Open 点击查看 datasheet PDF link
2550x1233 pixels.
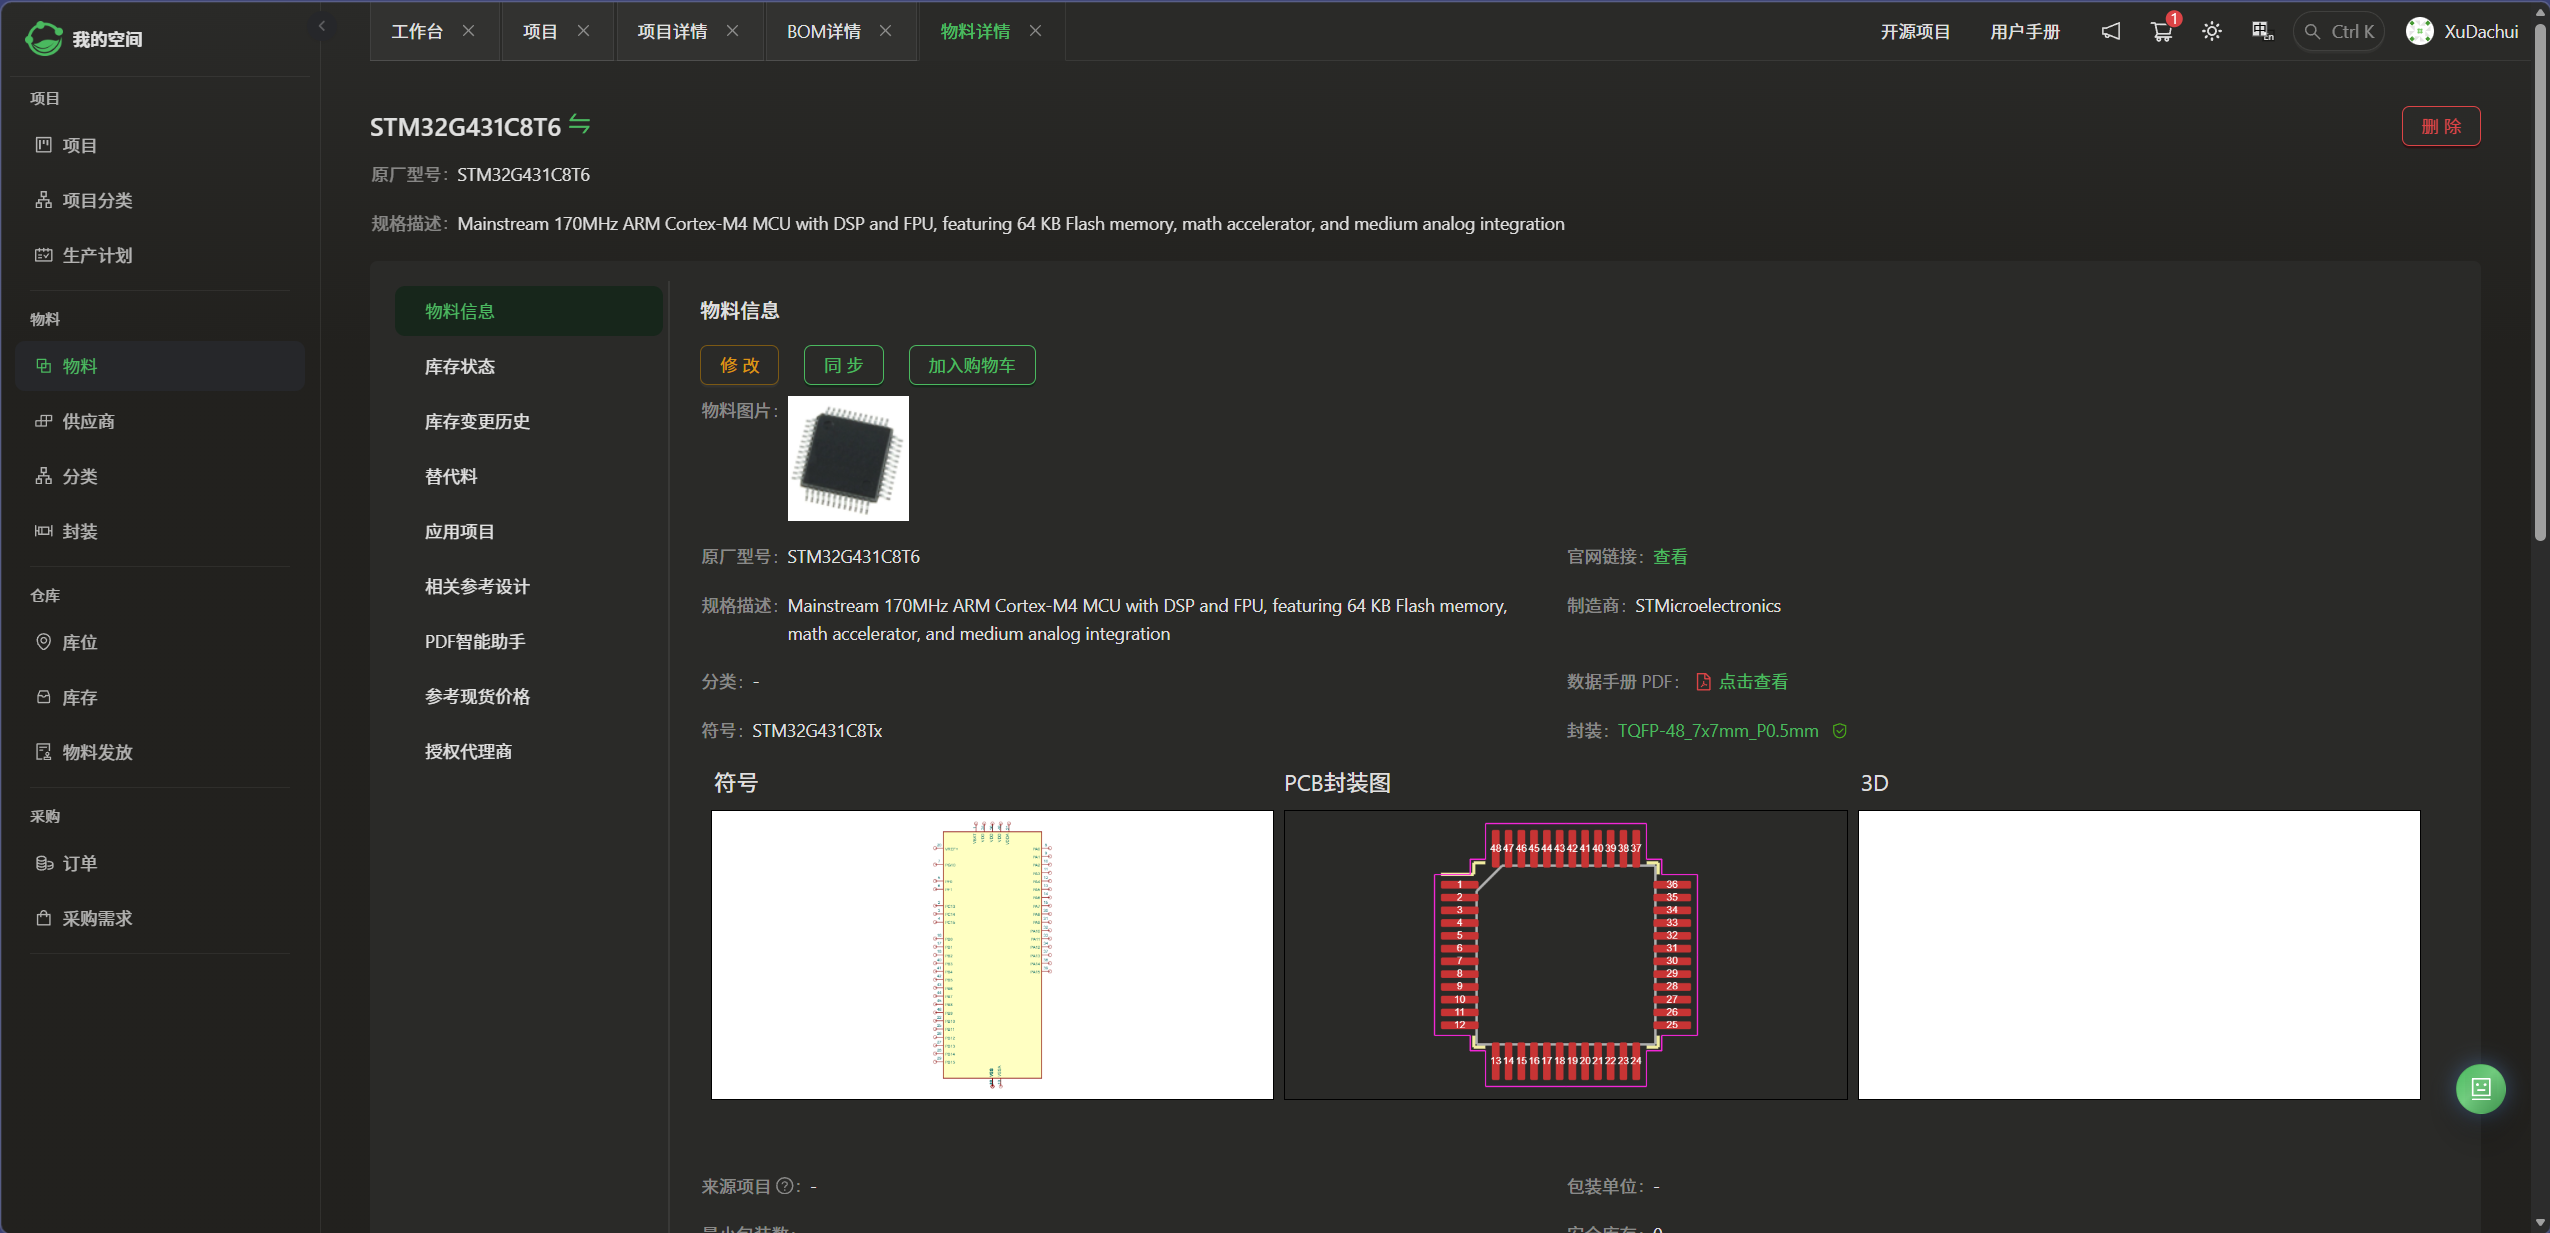click(1752, 682)
